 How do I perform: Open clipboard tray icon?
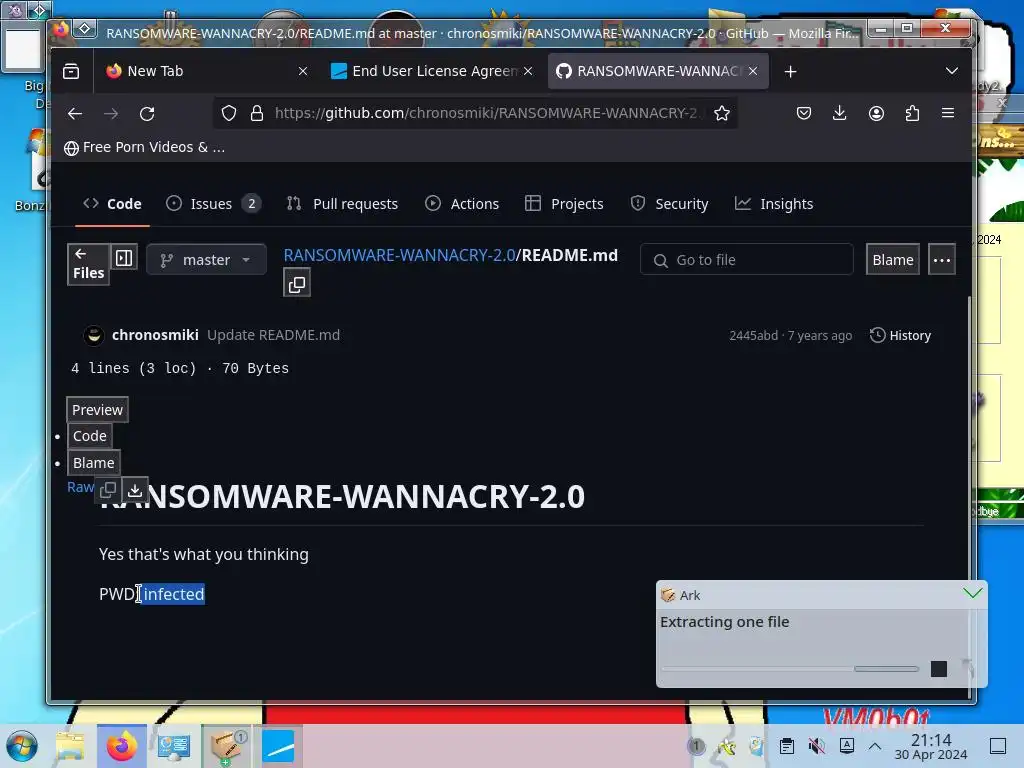pyautogui.click(x=786, y=746)
